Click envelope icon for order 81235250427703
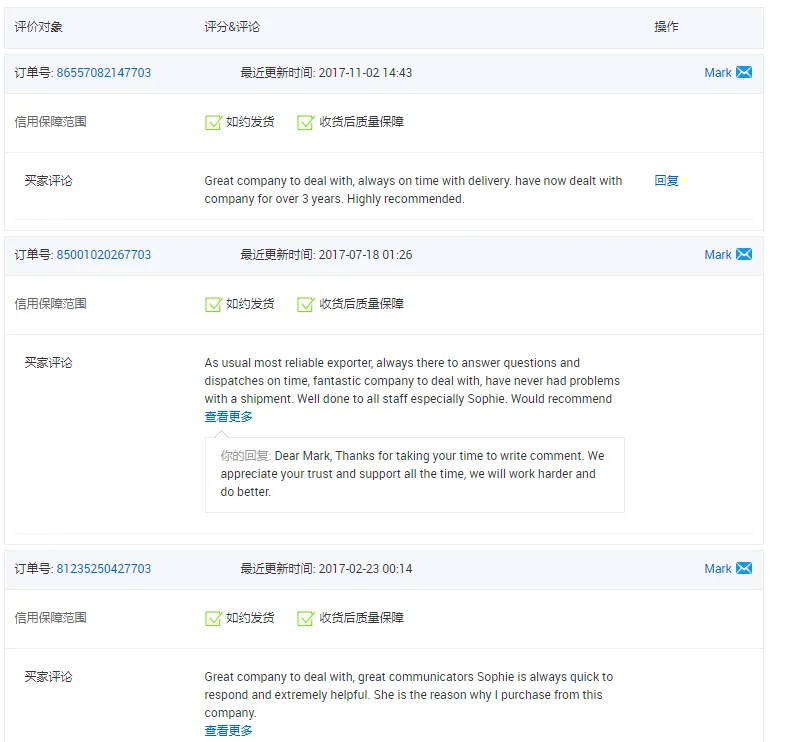Image resolution: width=792 pixels, height=742 pixels. [x=744, y=569]
